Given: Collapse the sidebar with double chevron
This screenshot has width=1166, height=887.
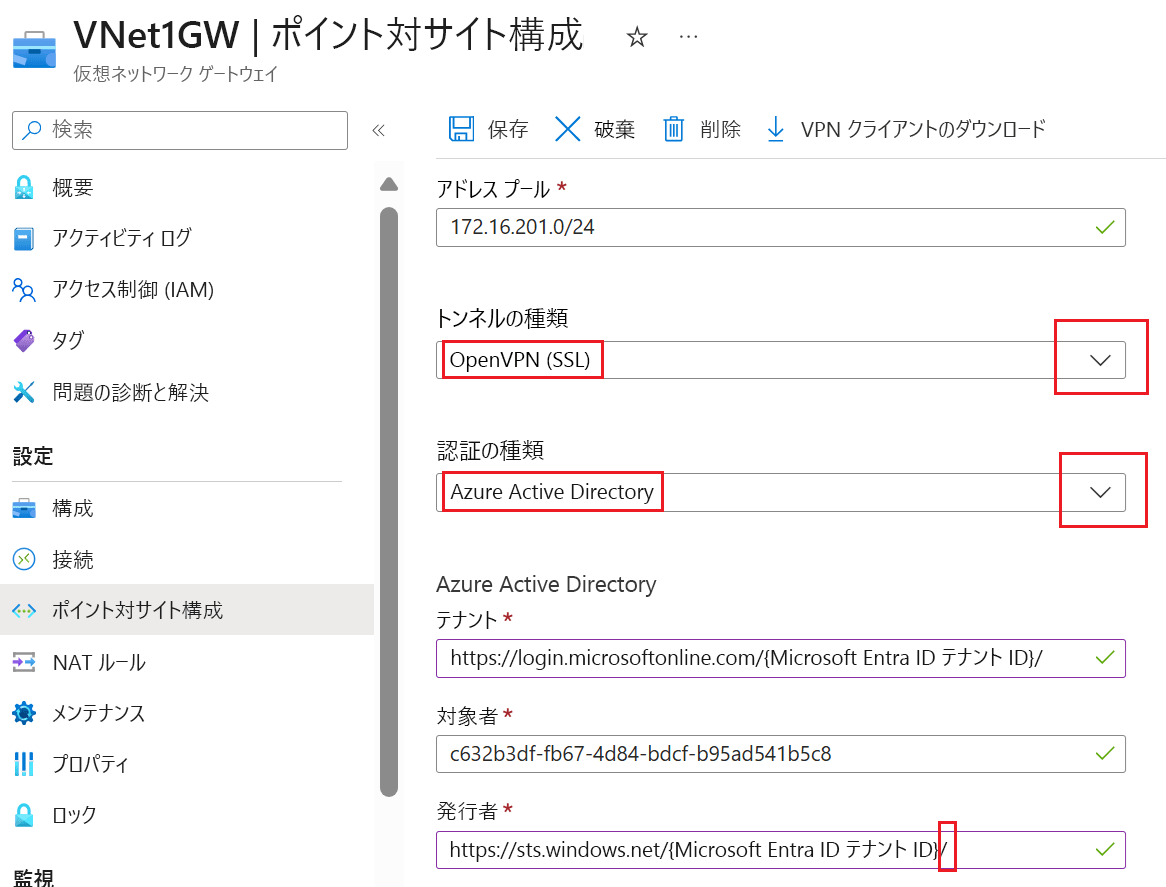Looking at the screenshot, I should [379, 131].
